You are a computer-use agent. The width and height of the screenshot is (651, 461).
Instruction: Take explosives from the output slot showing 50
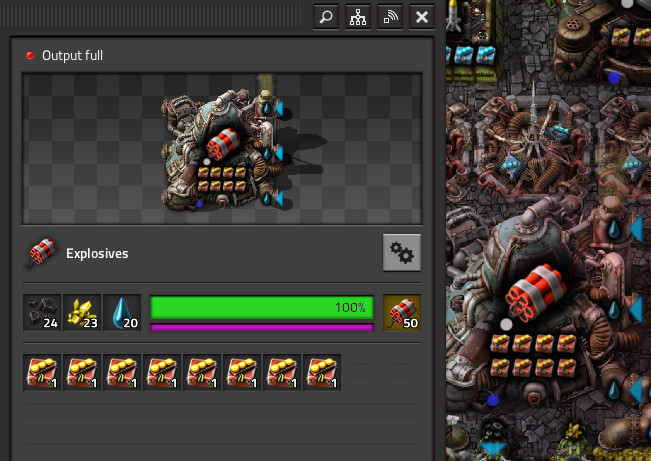point(402,312)
